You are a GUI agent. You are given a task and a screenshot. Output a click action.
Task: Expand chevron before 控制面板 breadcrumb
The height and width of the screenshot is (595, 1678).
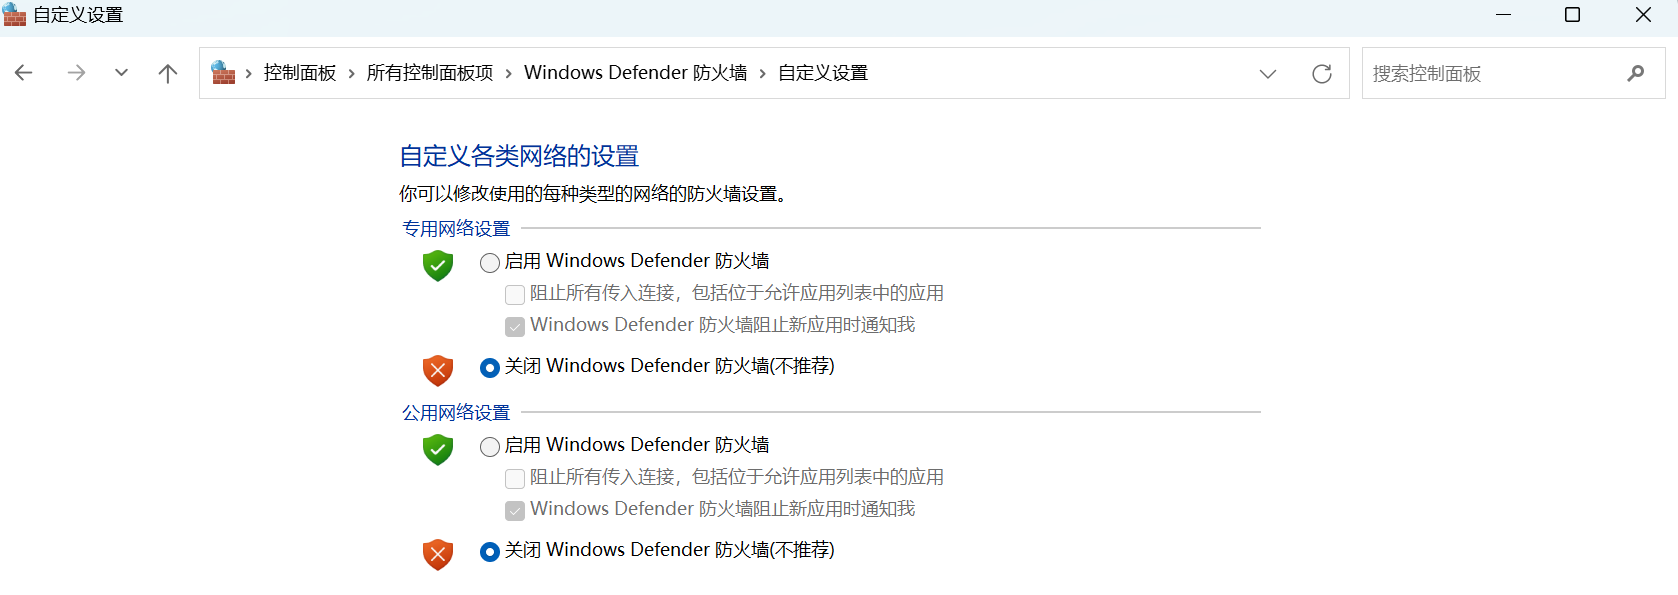pos(249,74)
